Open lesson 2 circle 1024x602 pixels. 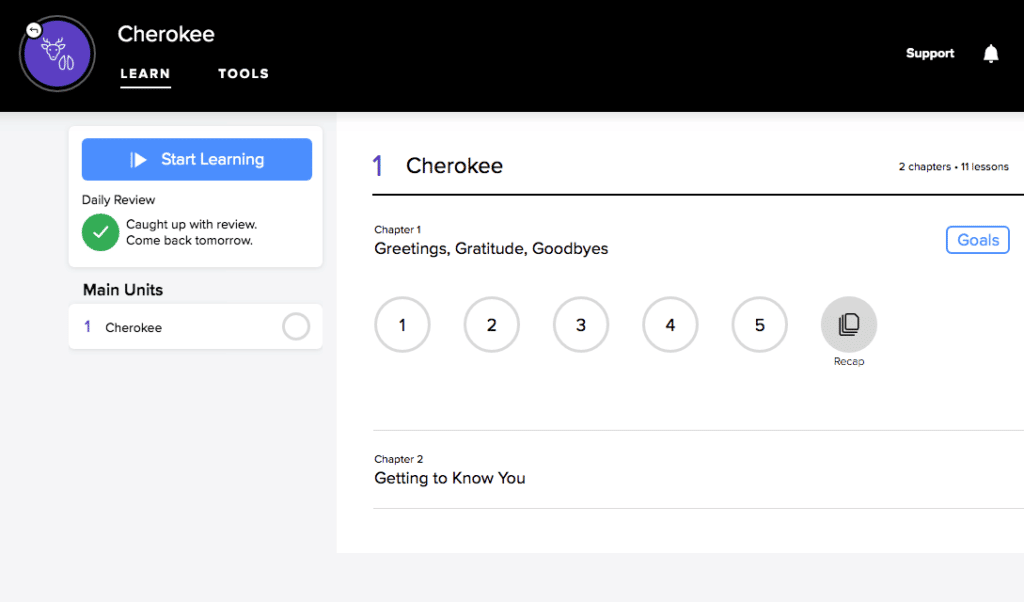click(x=492, y=325)
